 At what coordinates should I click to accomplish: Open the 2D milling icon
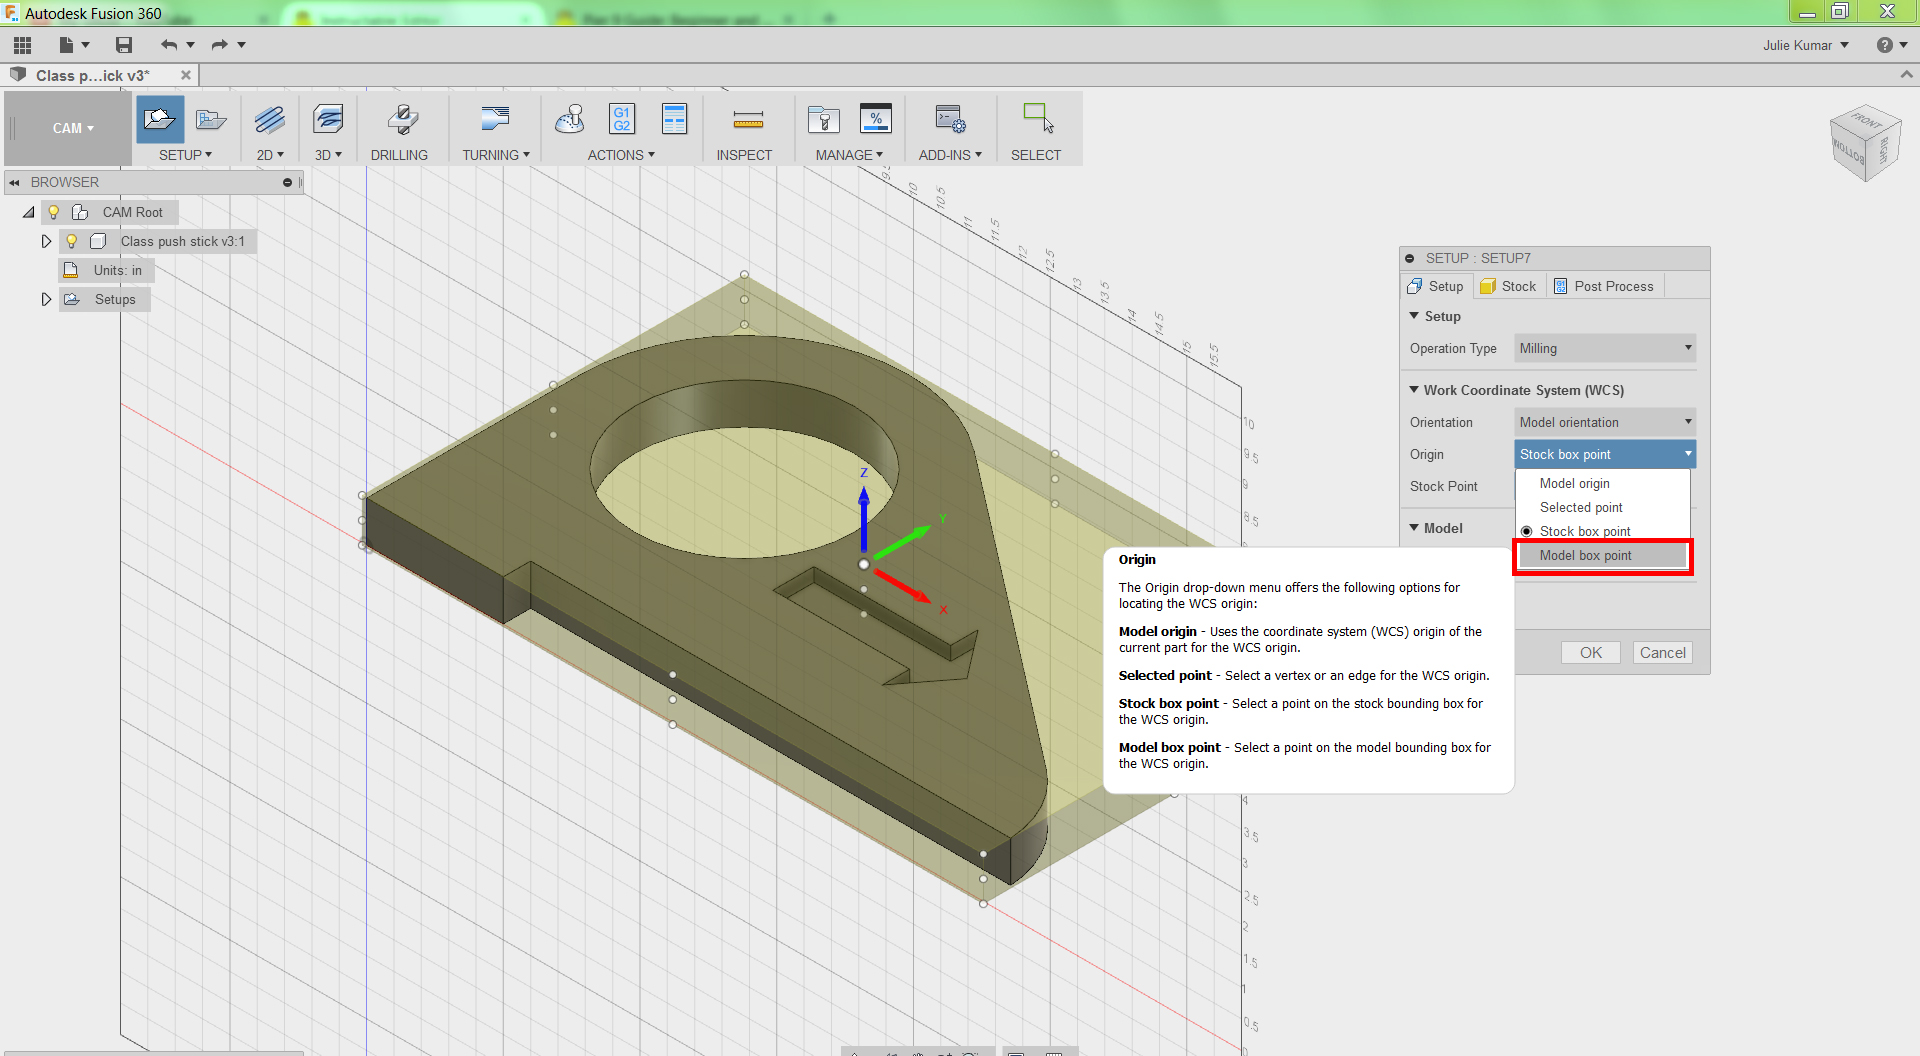pos(269,120)
